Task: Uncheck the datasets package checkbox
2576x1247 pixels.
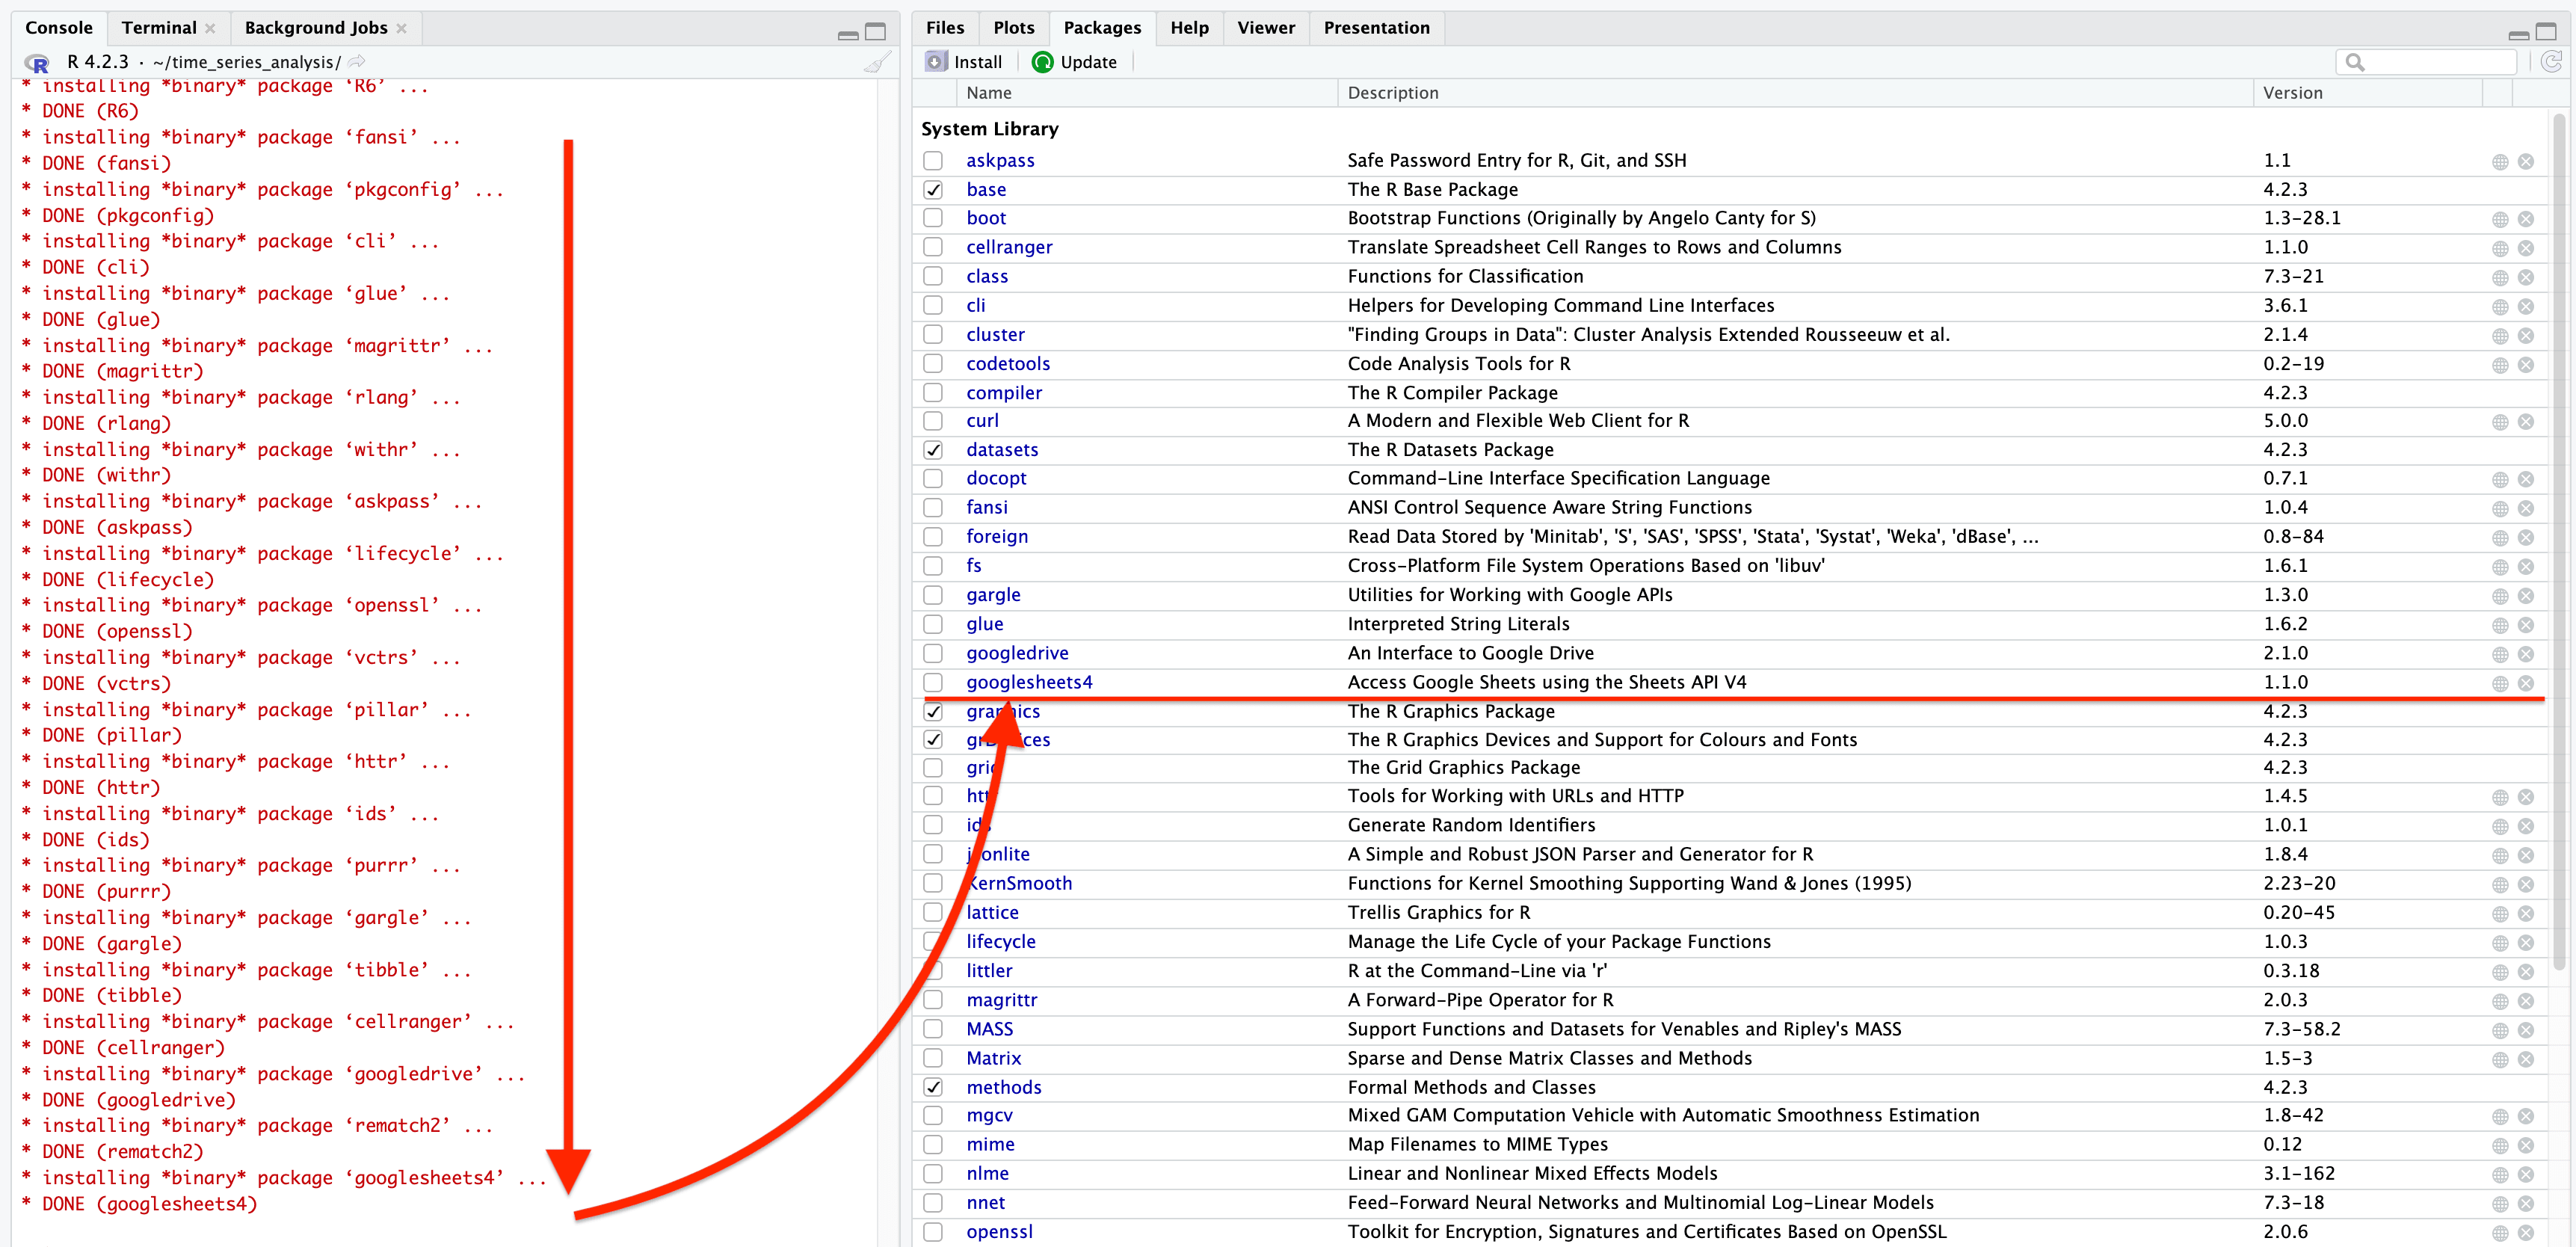Action: [933, 450]
